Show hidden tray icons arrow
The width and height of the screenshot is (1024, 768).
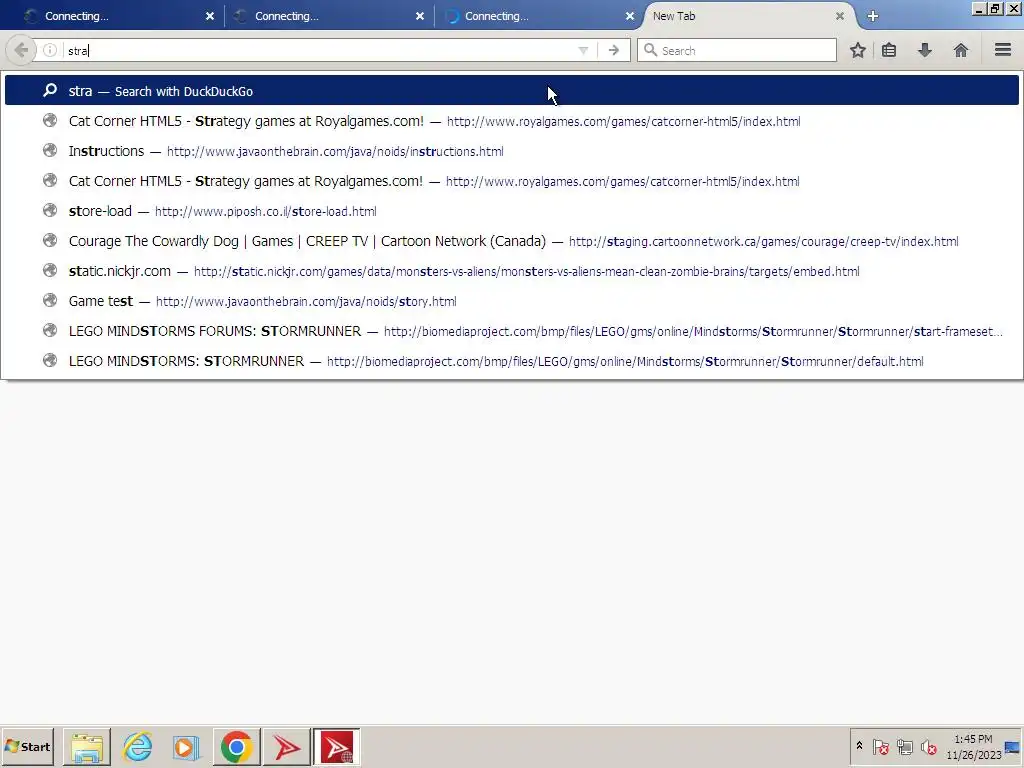coord(859,746)
